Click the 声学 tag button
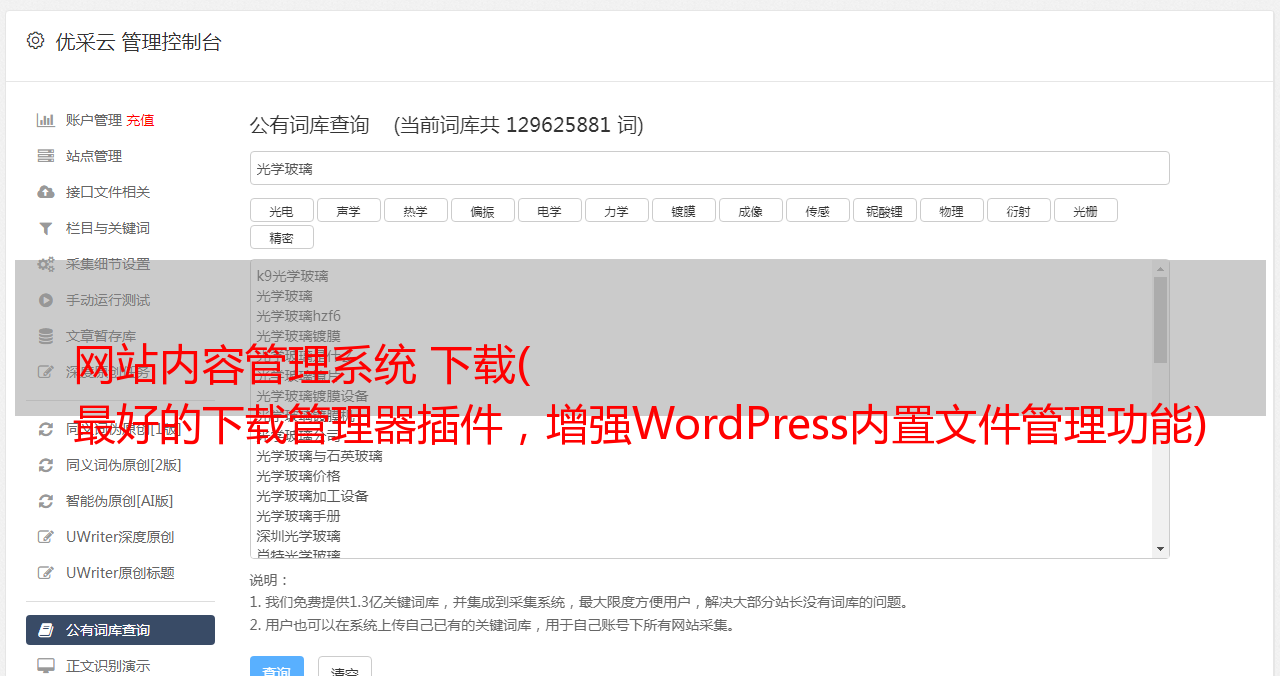1280x676 pixels. click(x=349, y=210)
